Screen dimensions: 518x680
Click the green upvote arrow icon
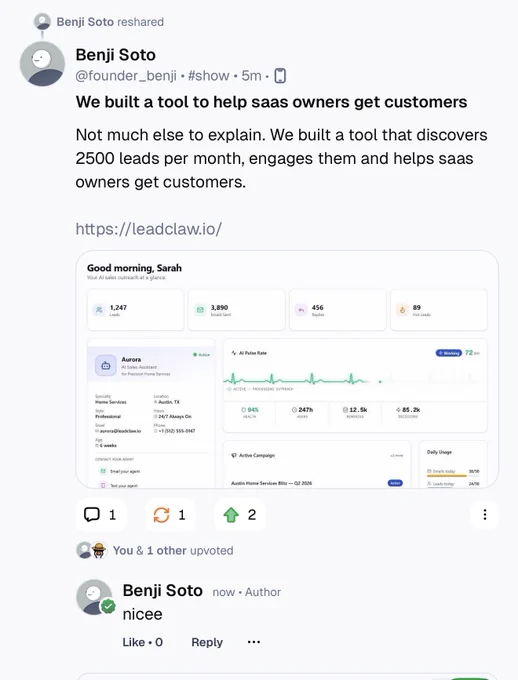[231, 515]
